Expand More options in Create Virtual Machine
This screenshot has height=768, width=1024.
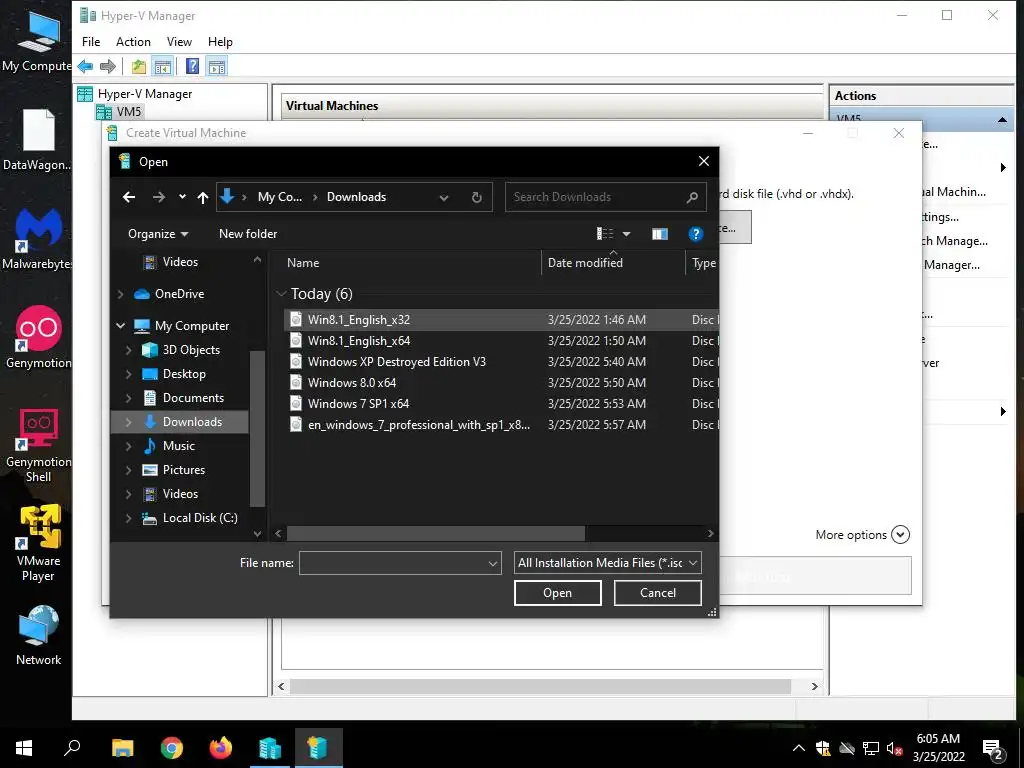[862, 535]
